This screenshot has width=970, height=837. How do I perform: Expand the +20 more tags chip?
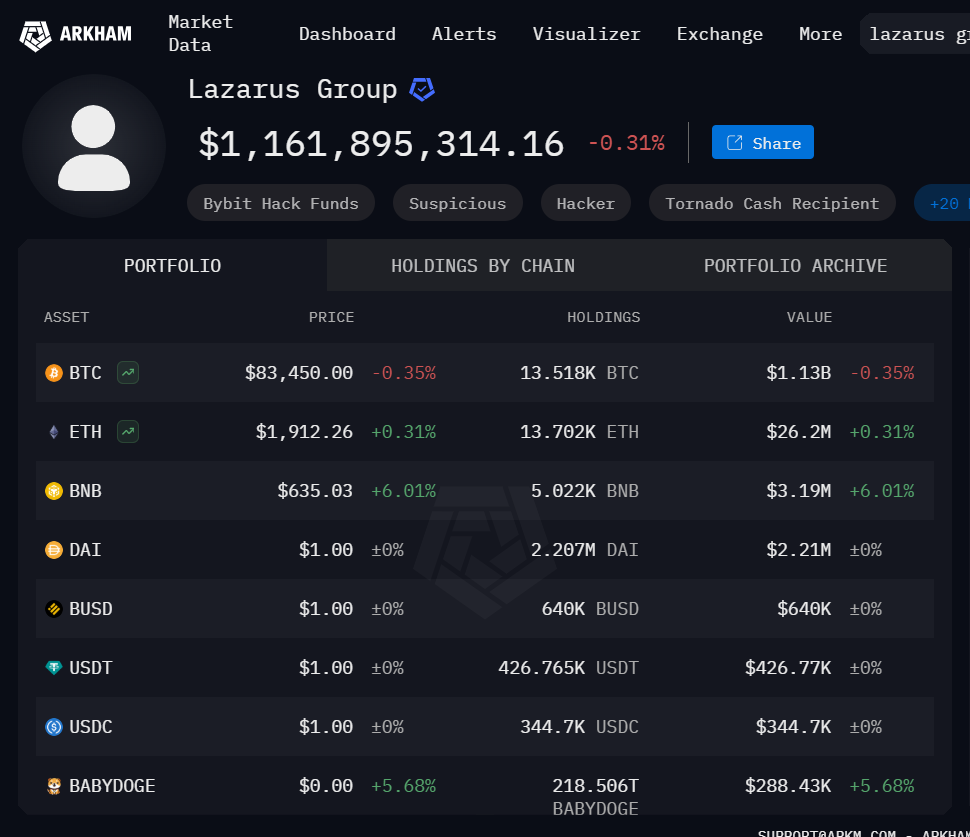pos(942,203)
